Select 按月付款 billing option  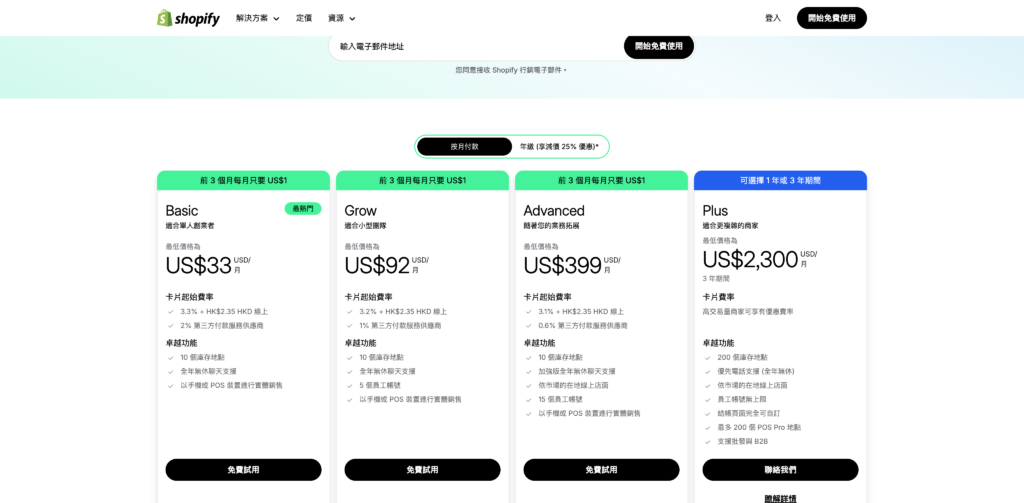click(x=464, y=146)
